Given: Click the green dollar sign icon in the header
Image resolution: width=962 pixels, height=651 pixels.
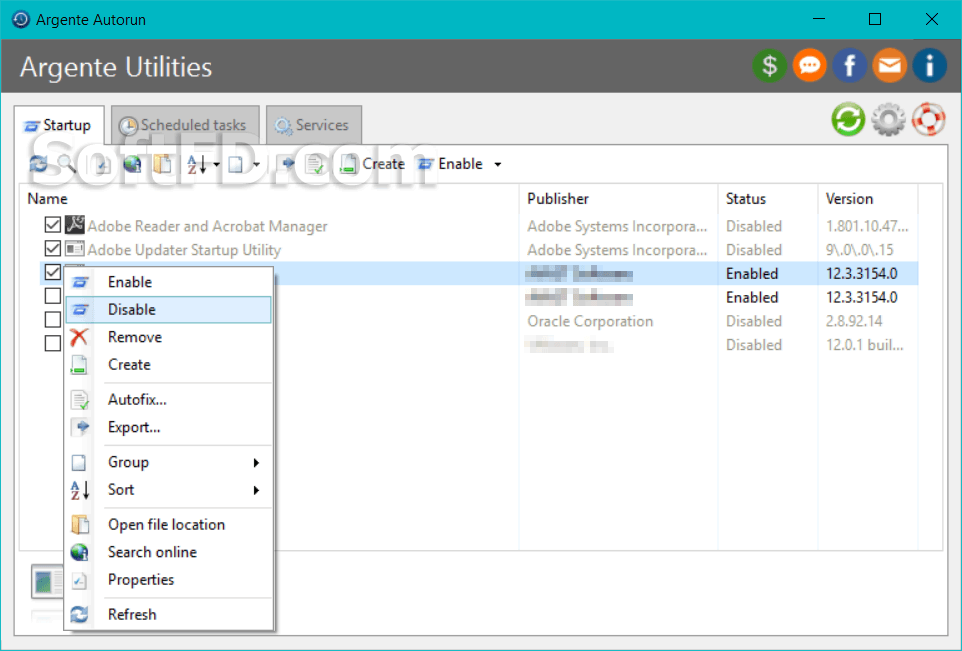Looking at the screenshot, I should 769,66.
